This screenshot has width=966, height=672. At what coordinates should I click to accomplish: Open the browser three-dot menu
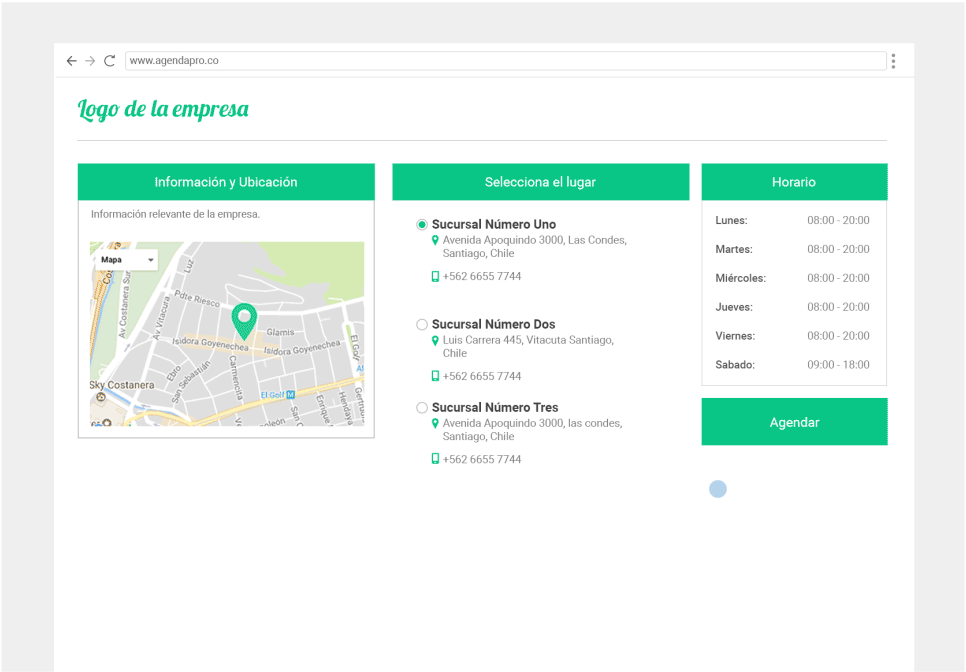pos(893,60)
